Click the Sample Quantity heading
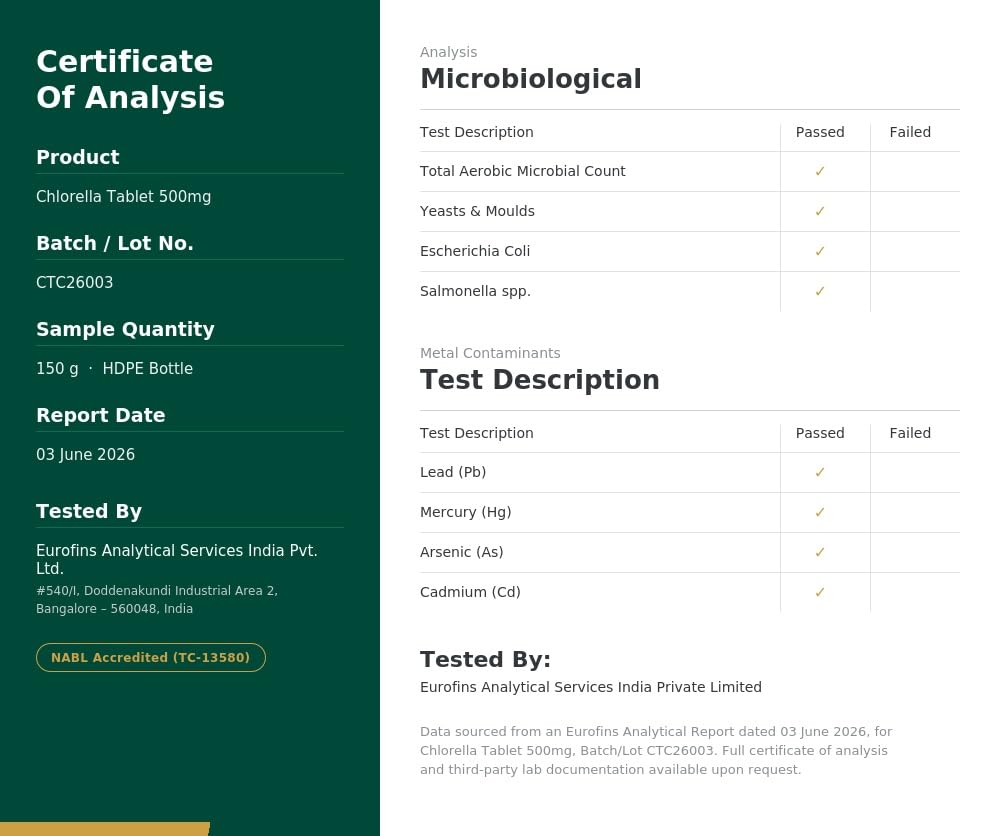This screenshot has width=1000, height=836. (125, 329)
